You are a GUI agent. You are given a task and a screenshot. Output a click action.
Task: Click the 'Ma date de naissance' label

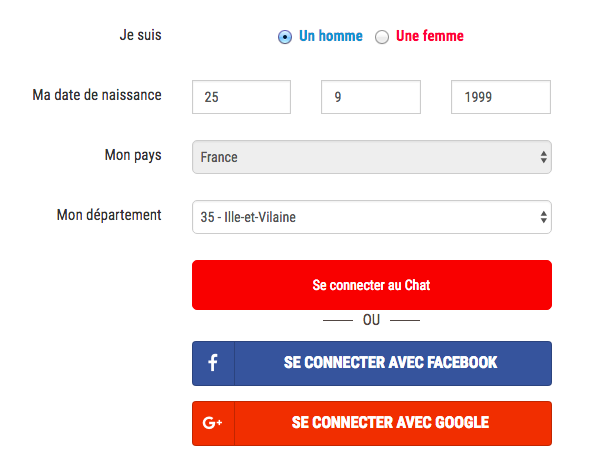point(97,95)
